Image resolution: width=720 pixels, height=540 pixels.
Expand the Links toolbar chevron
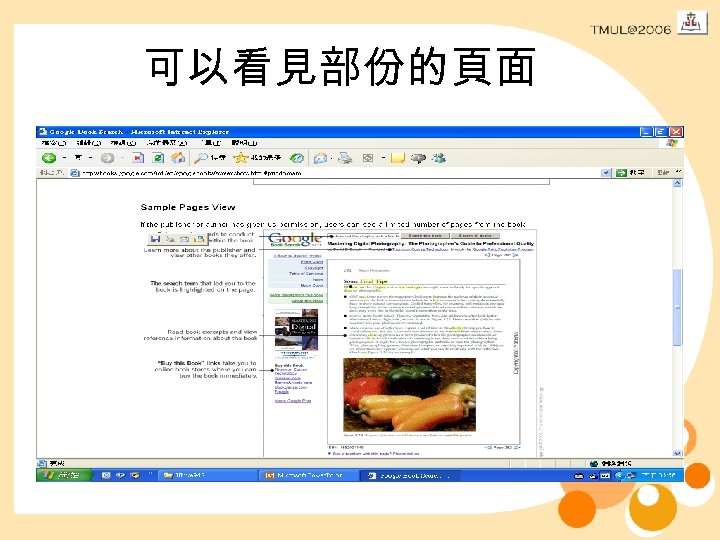(678, 172)
